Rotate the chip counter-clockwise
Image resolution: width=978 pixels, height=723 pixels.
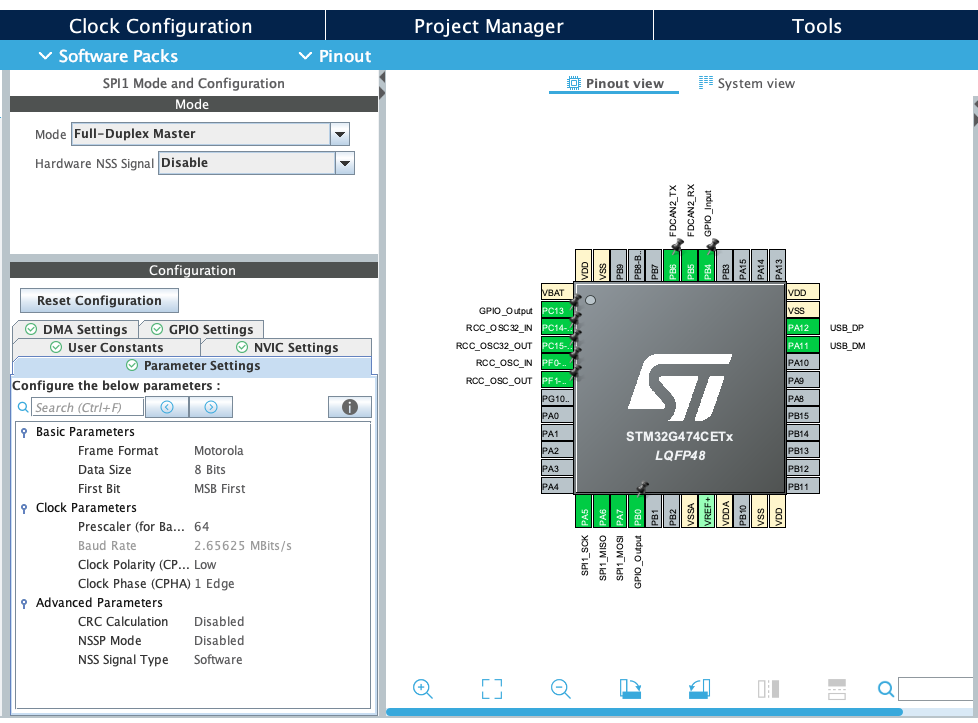[699, 689]
